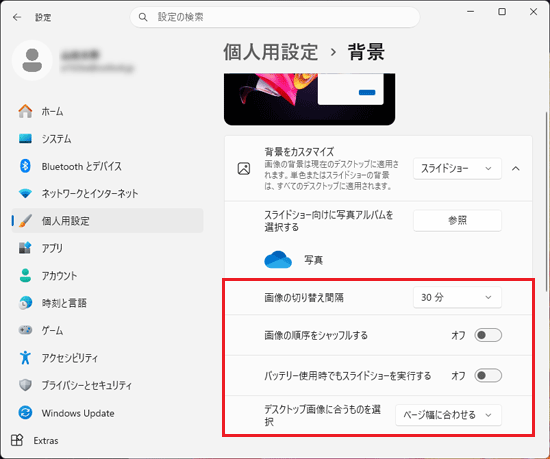
Task: Open プライバシーとセキュリティ category
Action: click(107, 385)
